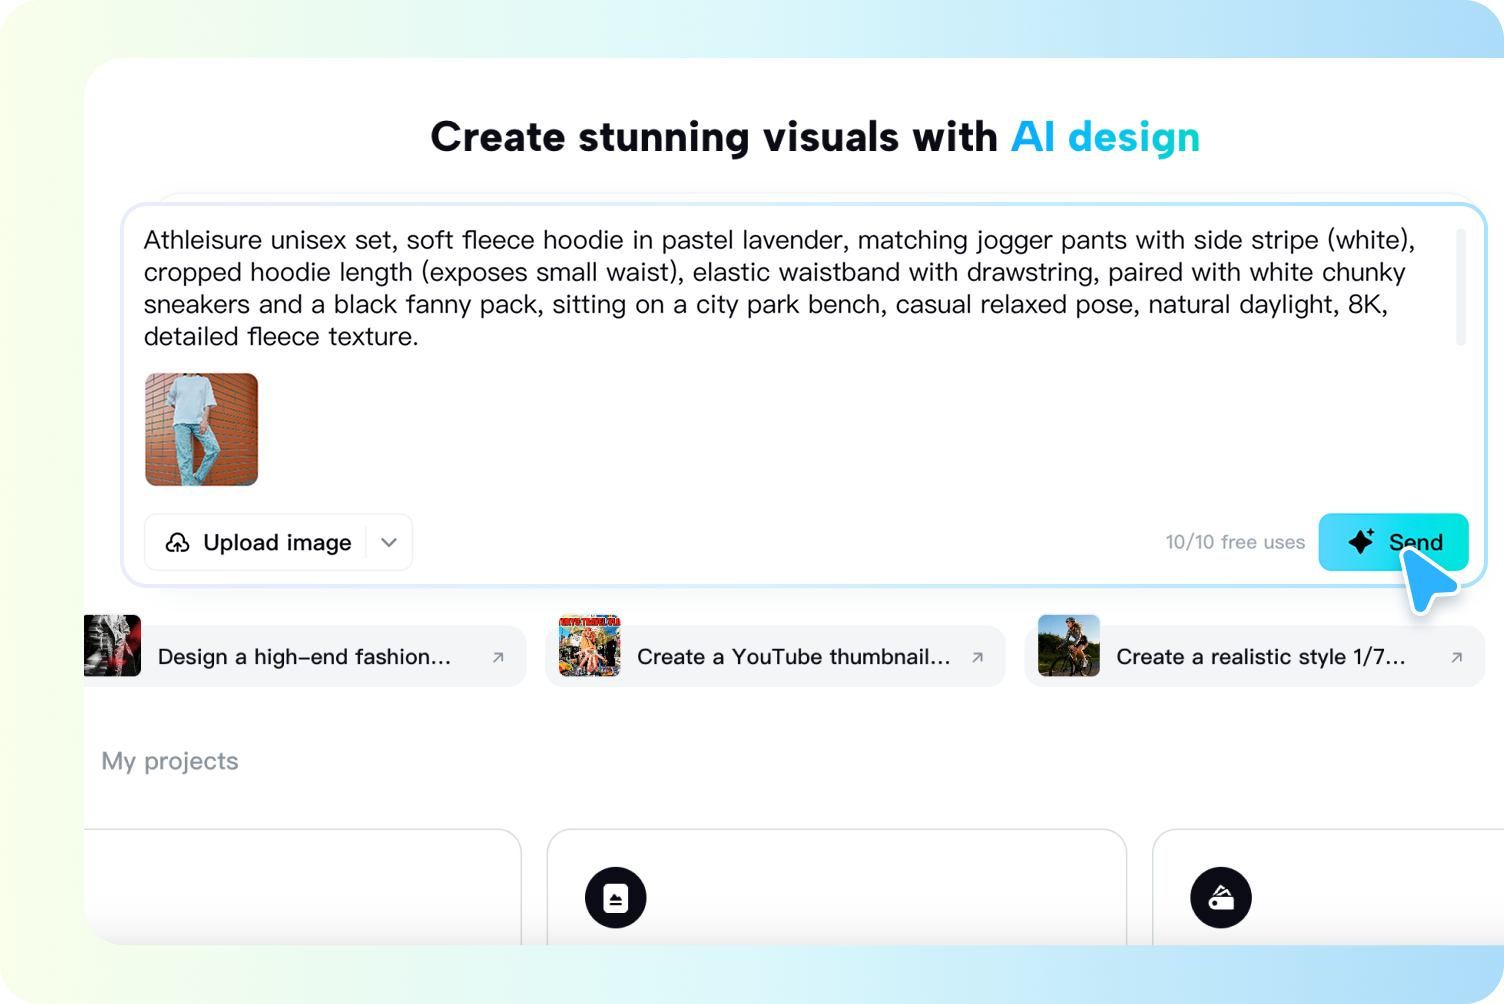Click the Send button
This screenshot has width=1504, height=1004.
(x=1394, y=542)
